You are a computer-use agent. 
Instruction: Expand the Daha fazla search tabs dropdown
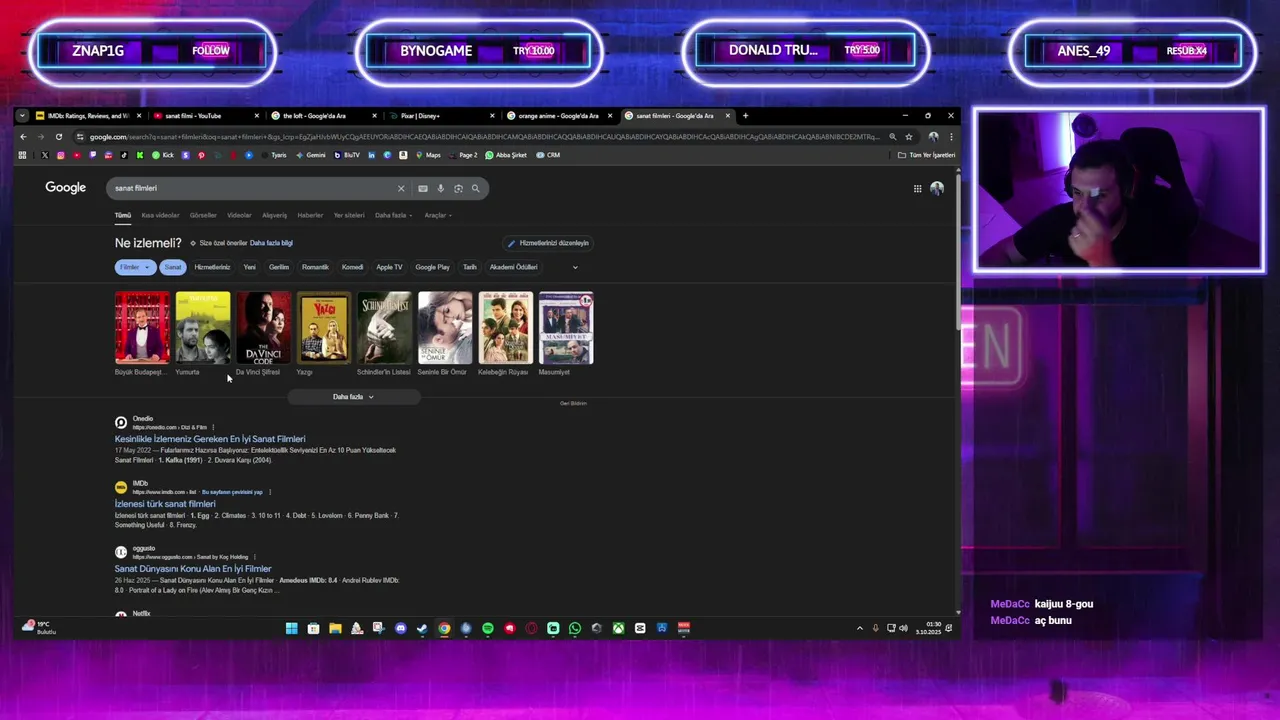point(393,215)
